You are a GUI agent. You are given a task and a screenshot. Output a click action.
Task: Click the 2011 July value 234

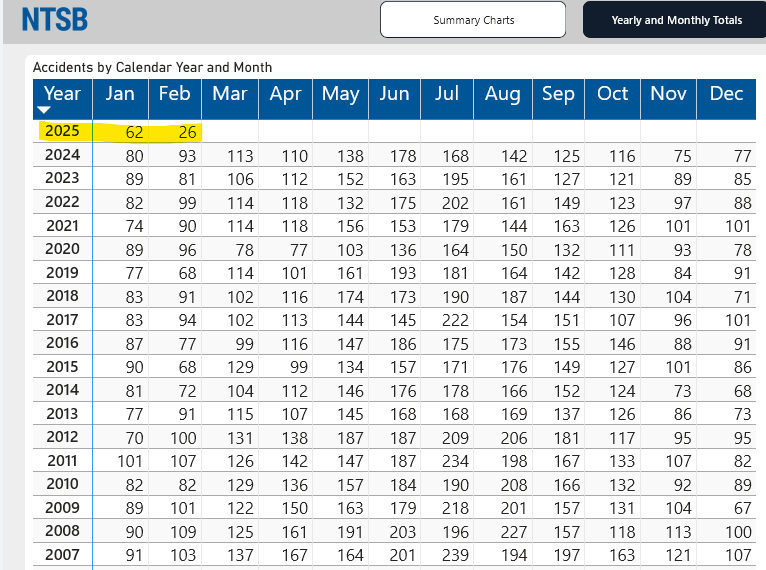[455, 461]
